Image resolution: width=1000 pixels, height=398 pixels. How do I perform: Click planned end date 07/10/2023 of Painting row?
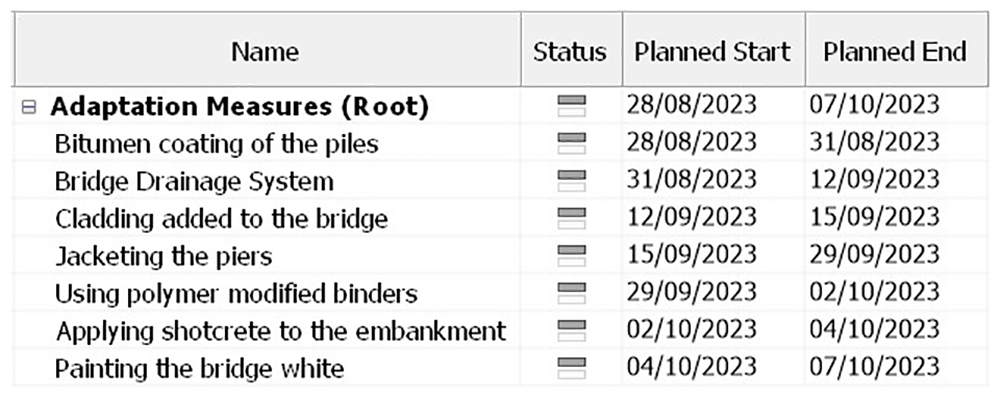874,369
